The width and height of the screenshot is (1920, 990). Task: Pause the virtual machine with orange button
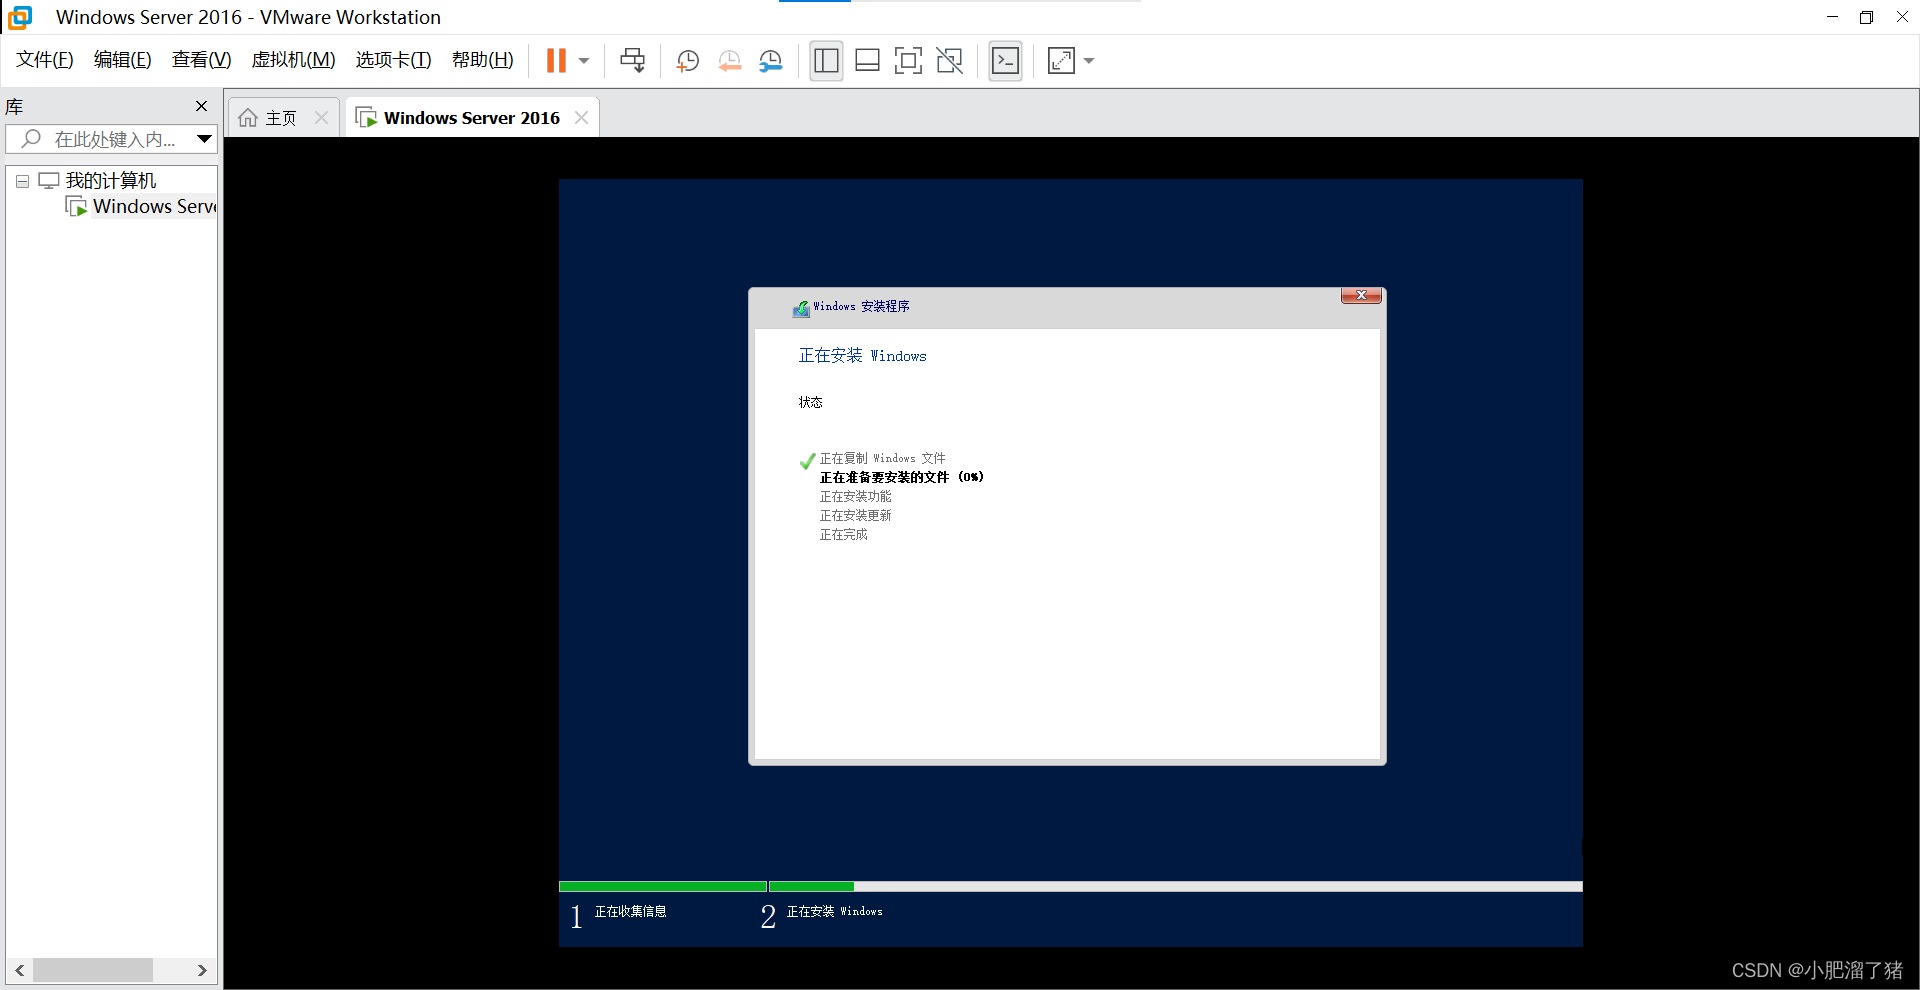[x=556, y=61]
